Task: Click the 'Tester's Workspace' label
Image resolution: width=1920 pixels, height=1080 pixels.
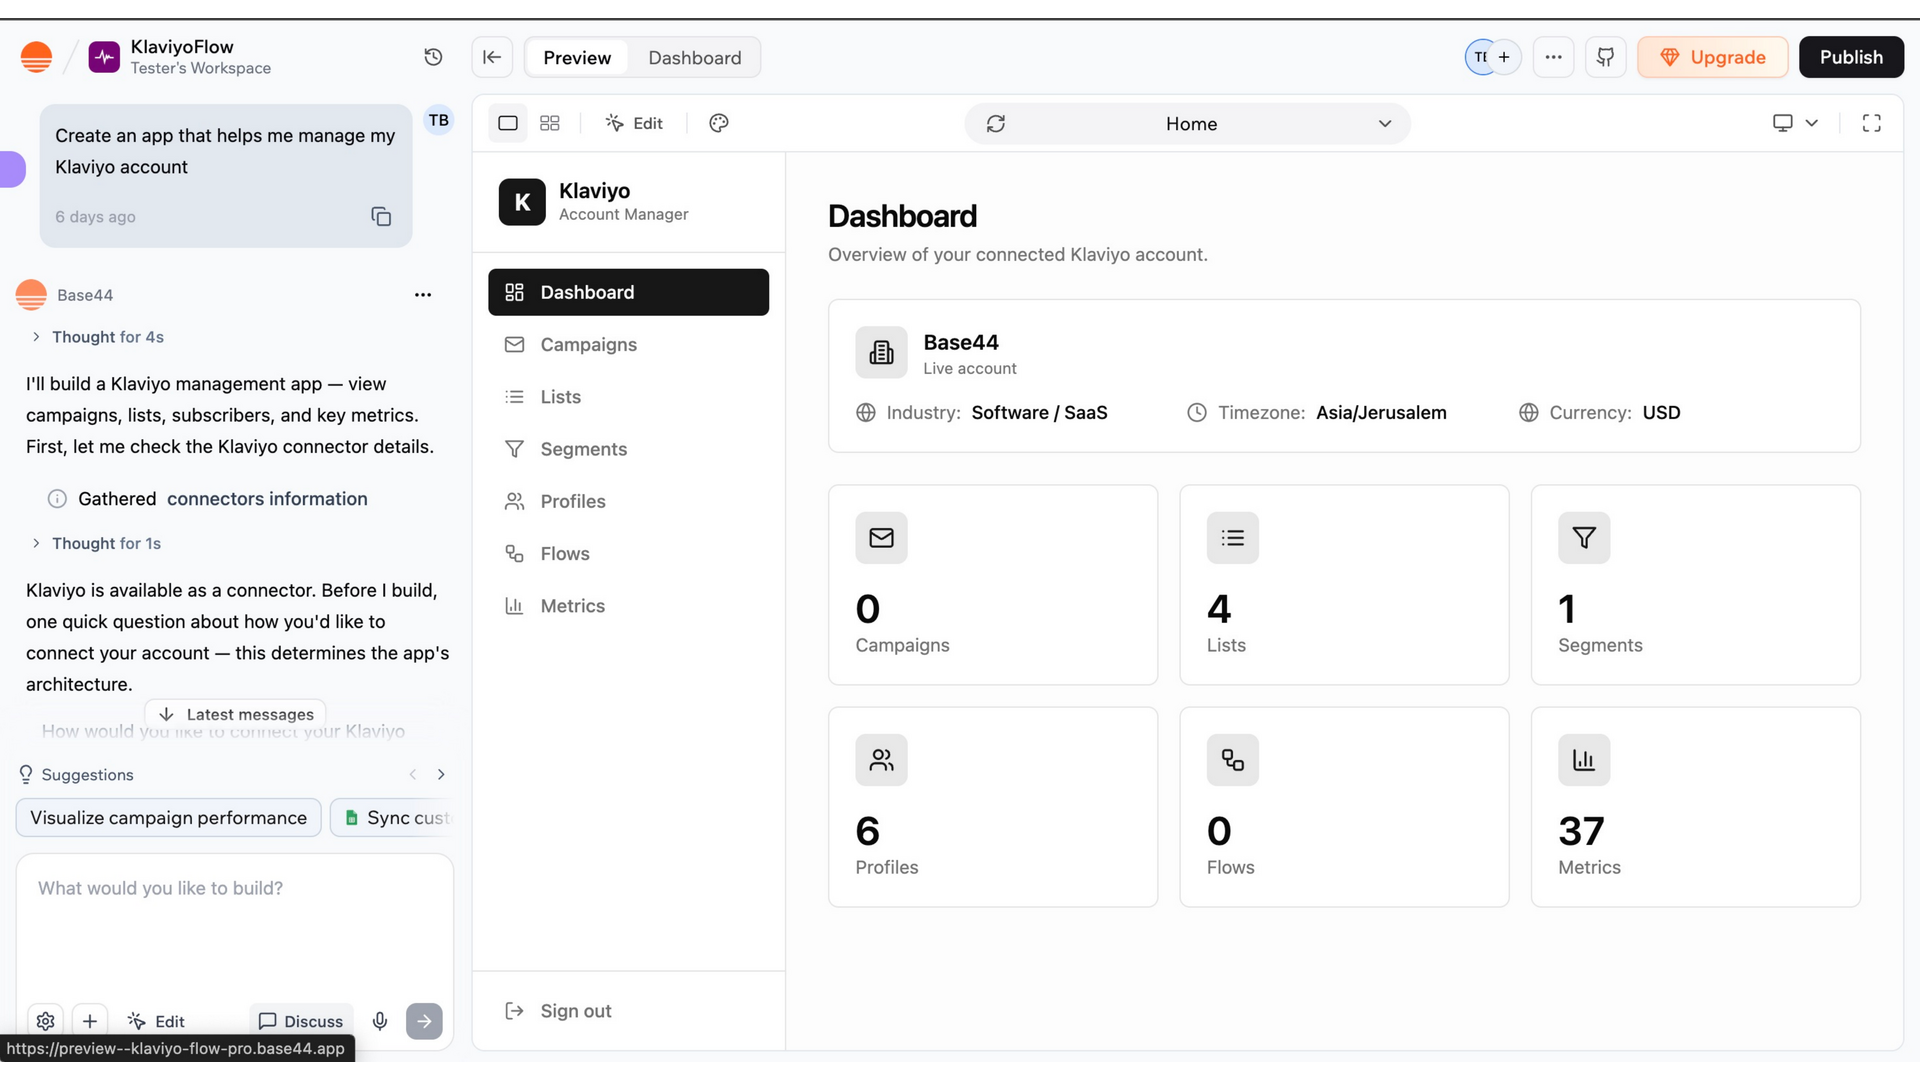Action: coord(201,69)
